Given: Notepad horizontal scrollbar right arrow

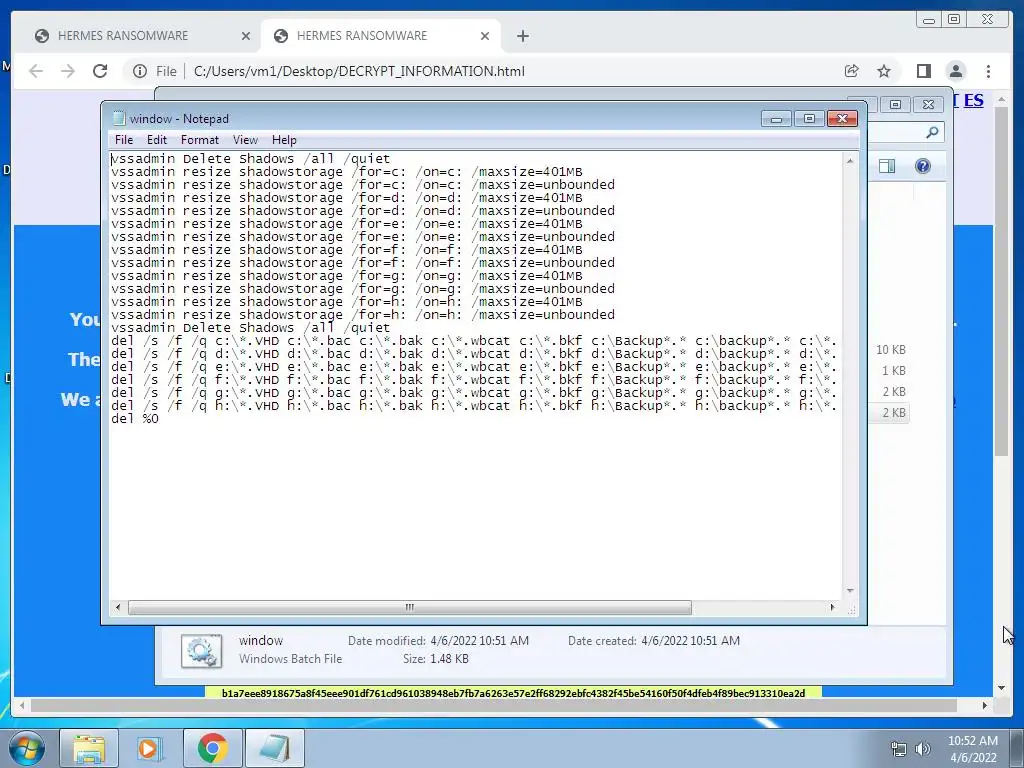Looking at the screenshot, I should (x=832, y=607).
